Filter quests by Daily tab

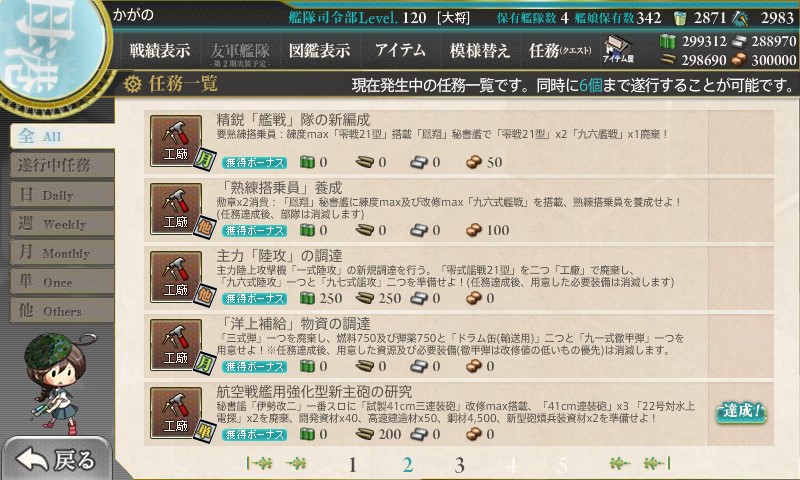(x=62, y=195)
